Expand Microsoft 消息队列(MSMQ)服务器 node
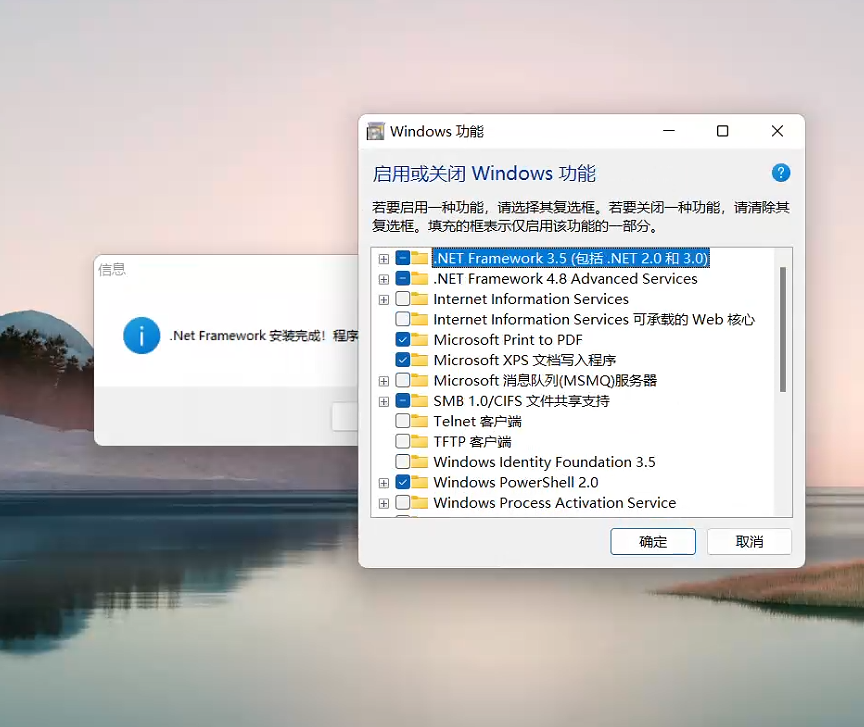This screenshot has width=864, height=727. (x=384, y=381)
